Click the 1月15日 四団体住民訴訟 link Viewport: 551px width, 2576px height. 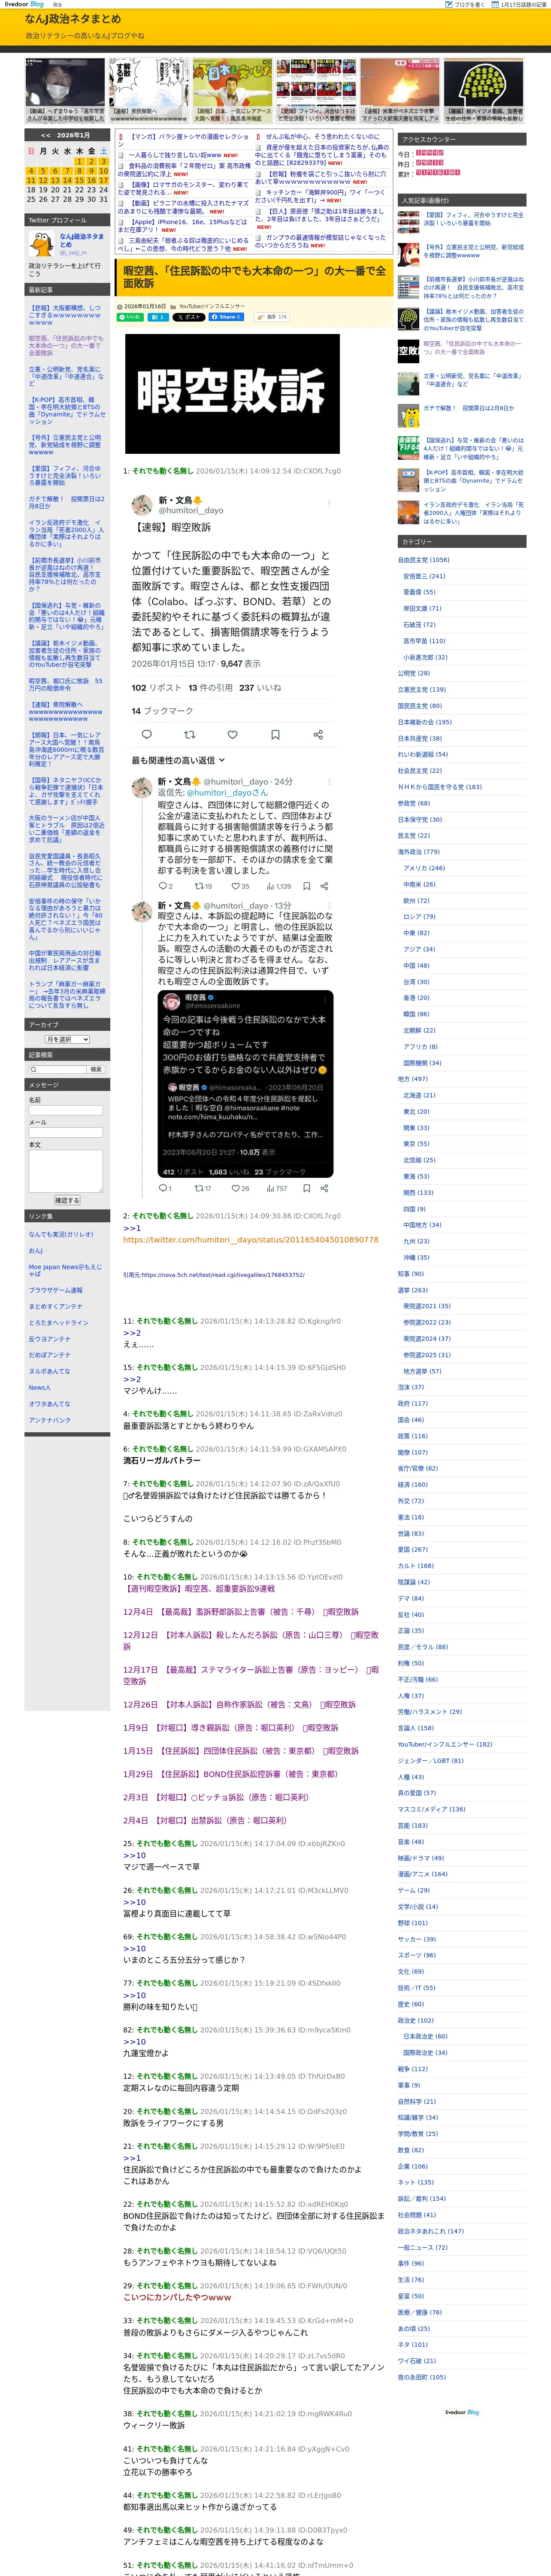(x=241, y=1751)
